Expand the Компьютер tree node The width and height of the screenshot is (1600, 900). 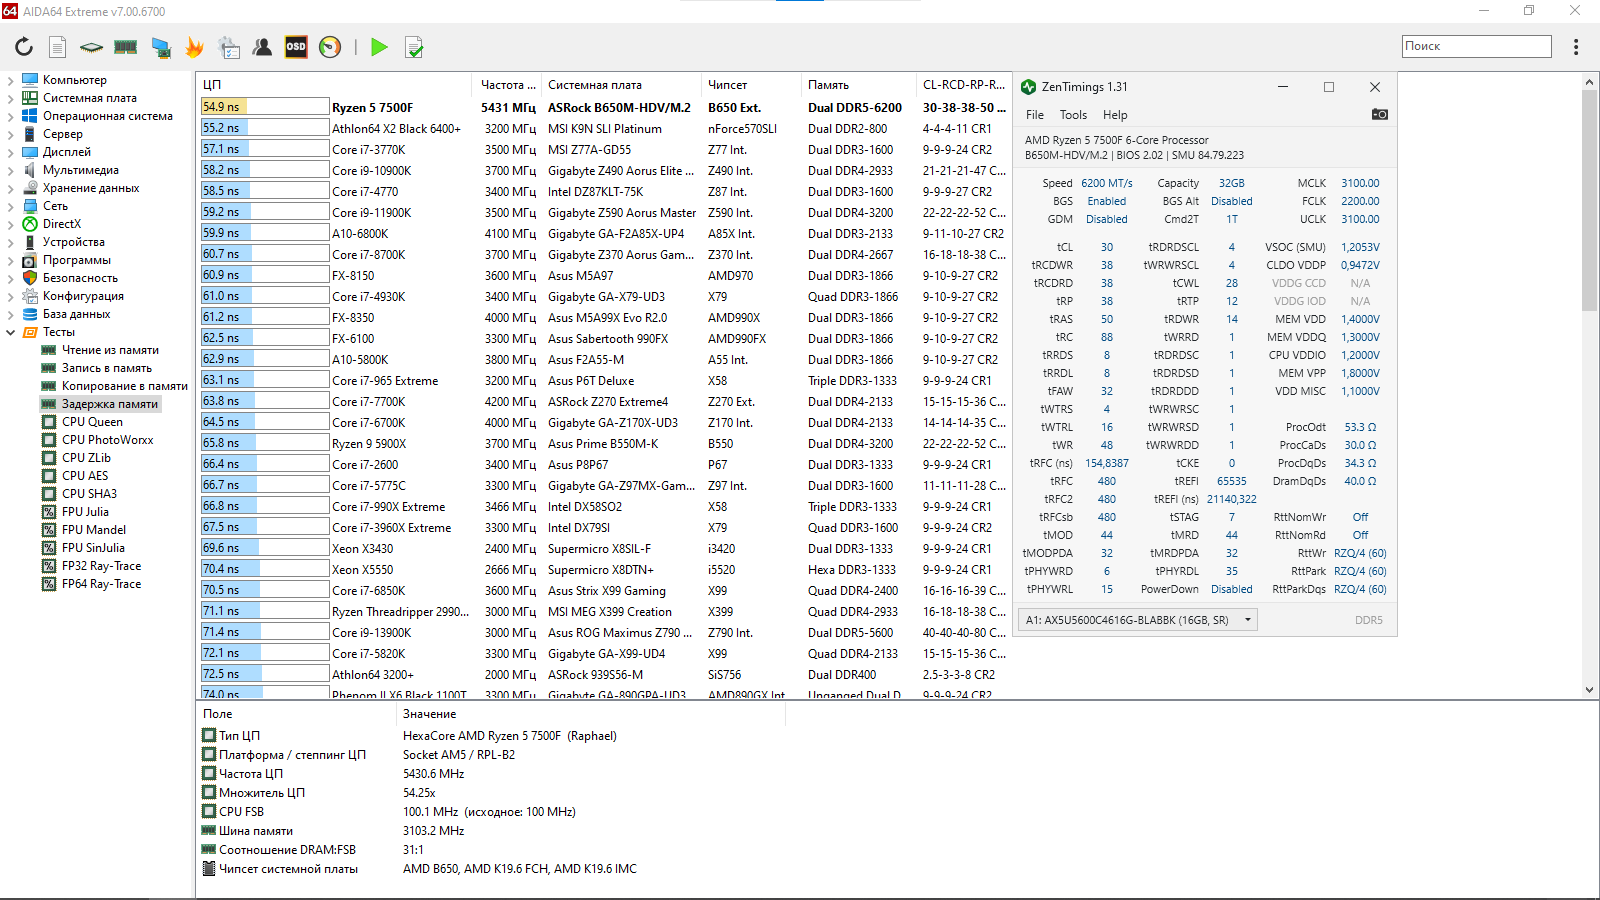(x=10, y=80)
